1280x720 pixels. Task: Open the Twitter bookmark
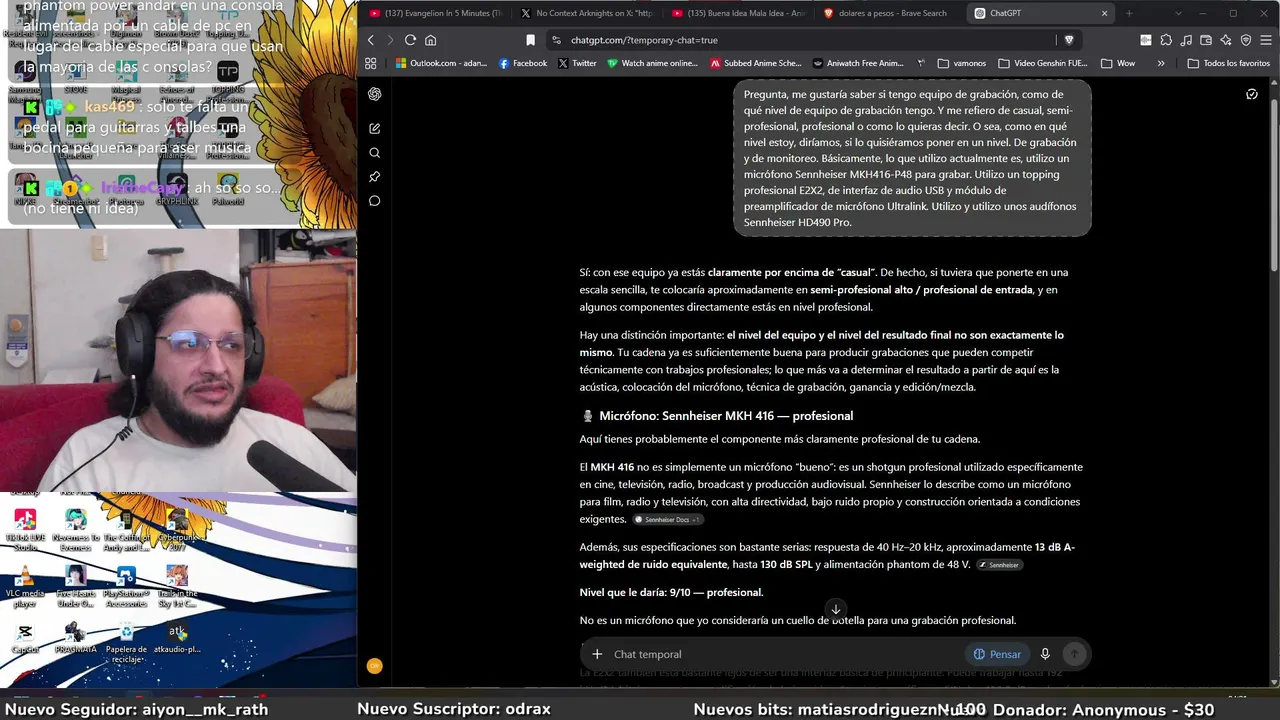coord(577,63)
